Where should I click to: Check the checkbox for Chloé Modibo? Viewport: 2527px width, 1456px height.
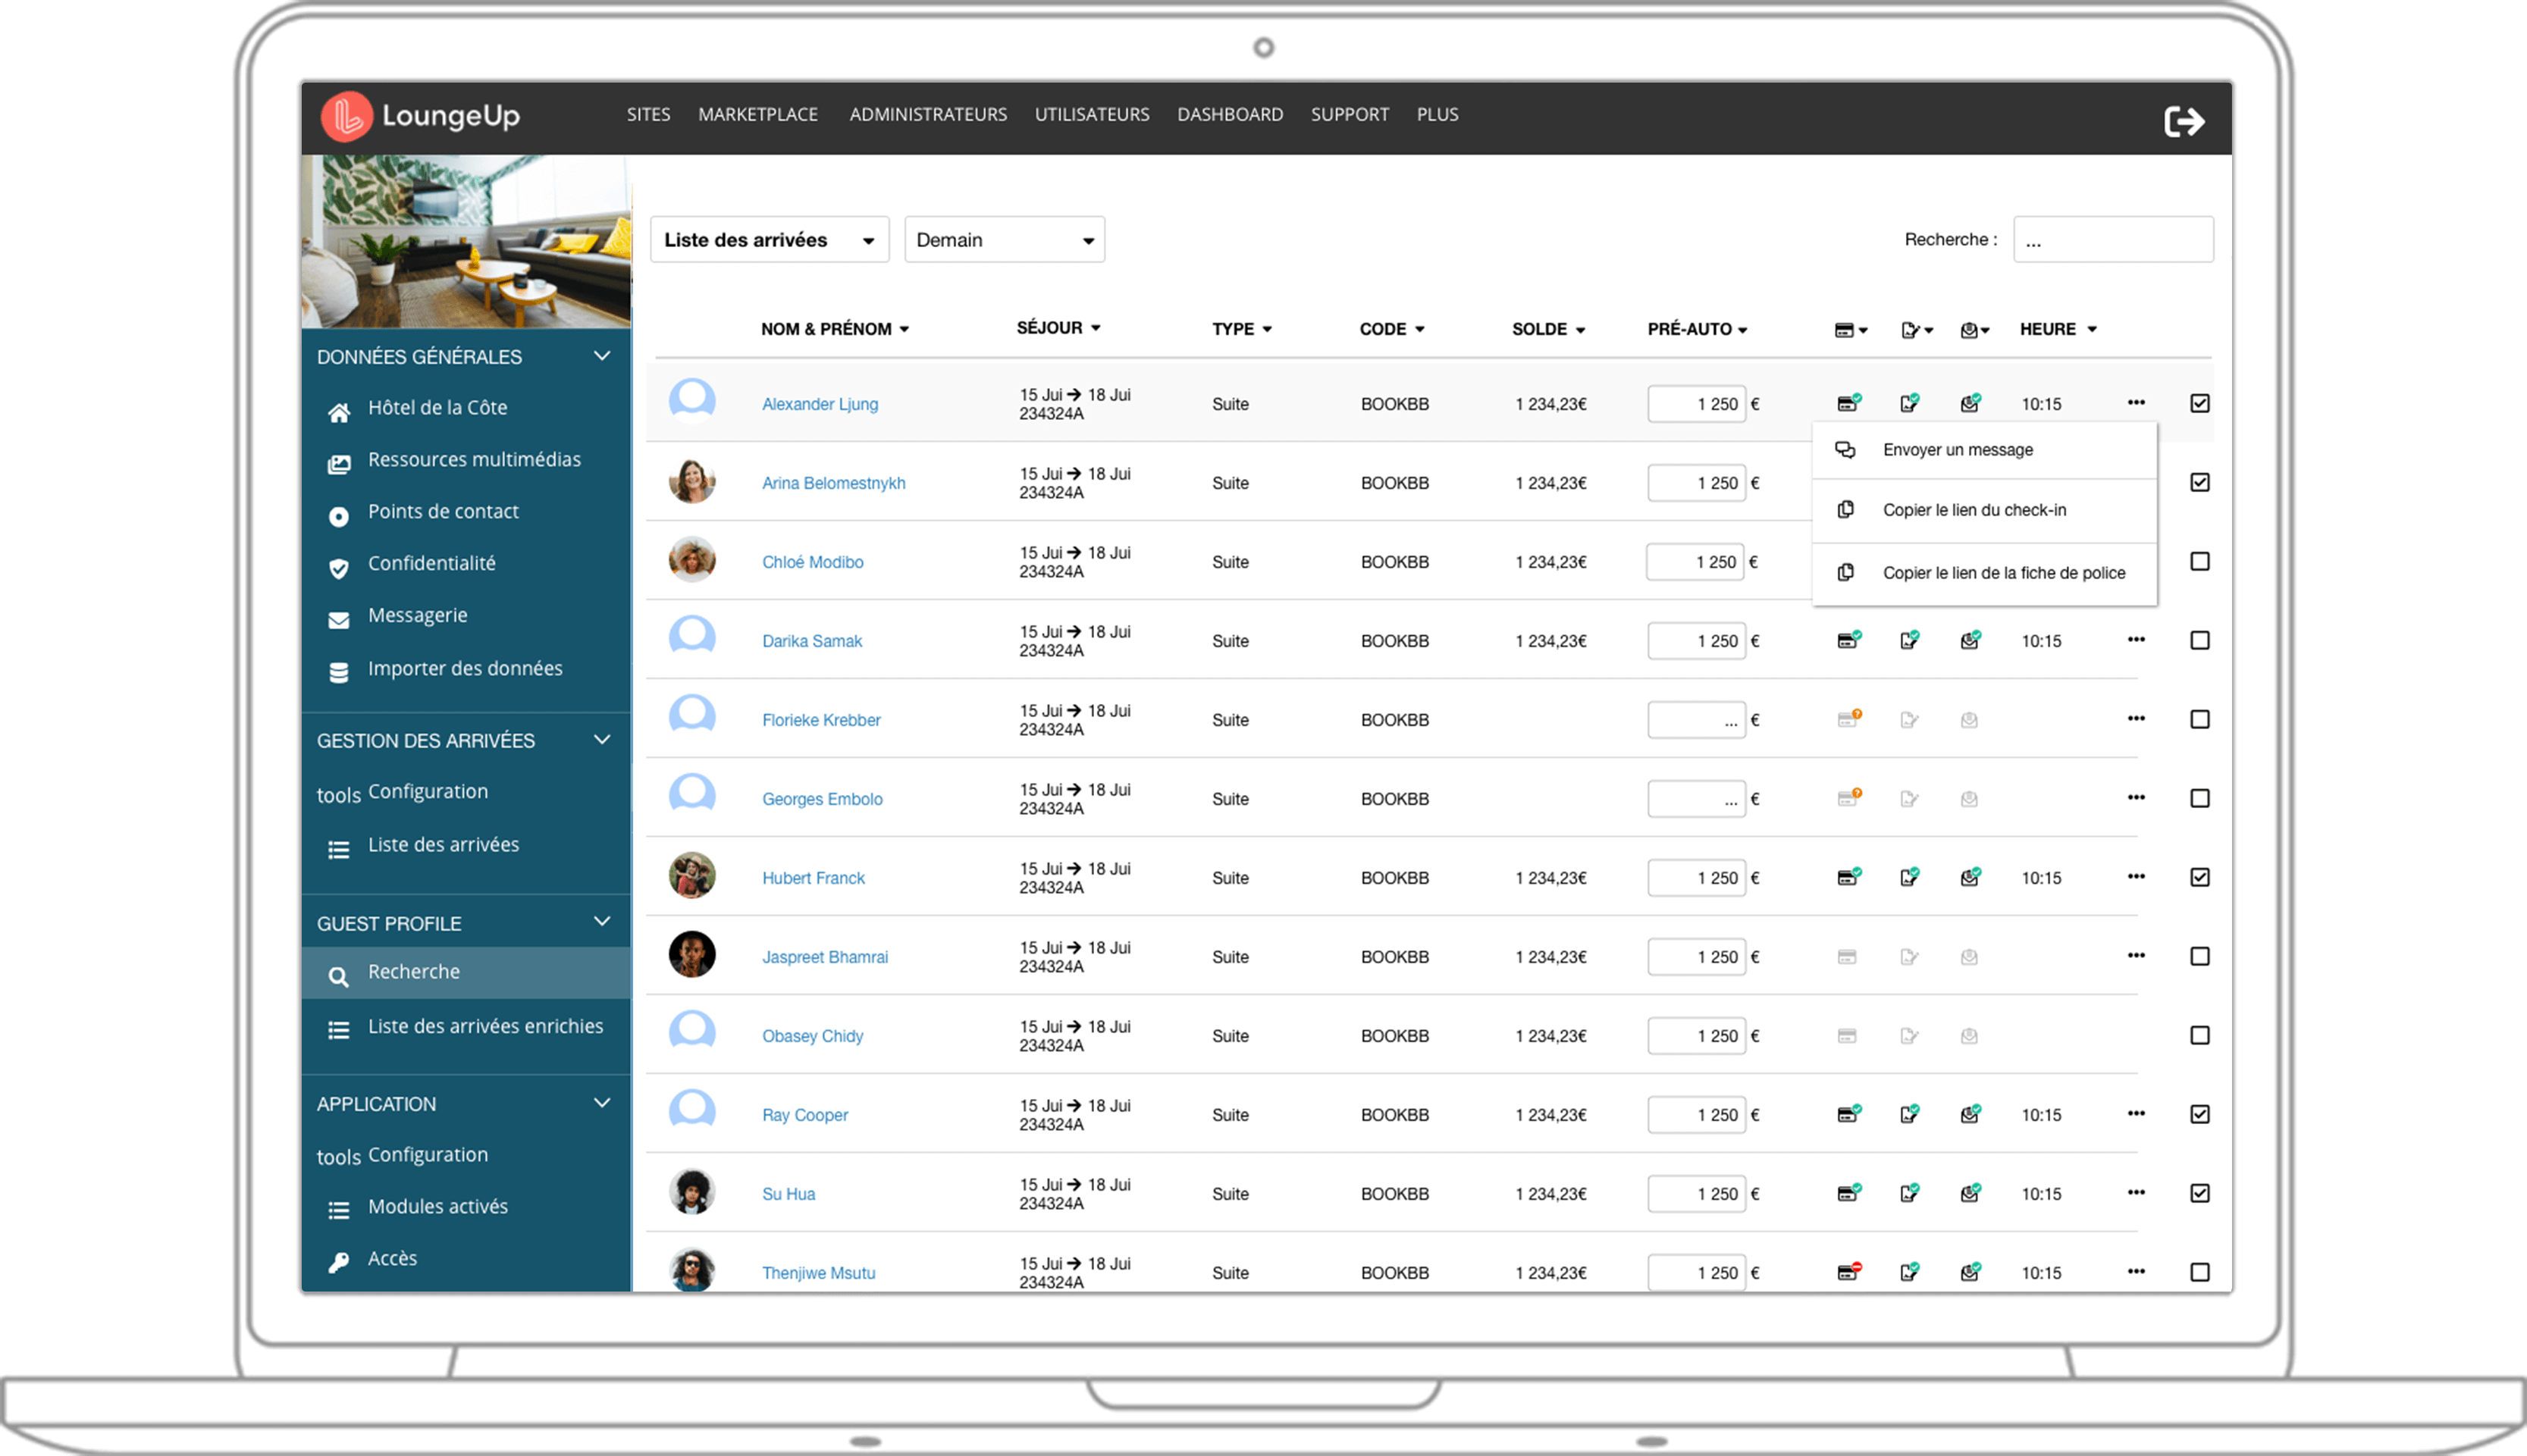tap(2199, 562)
